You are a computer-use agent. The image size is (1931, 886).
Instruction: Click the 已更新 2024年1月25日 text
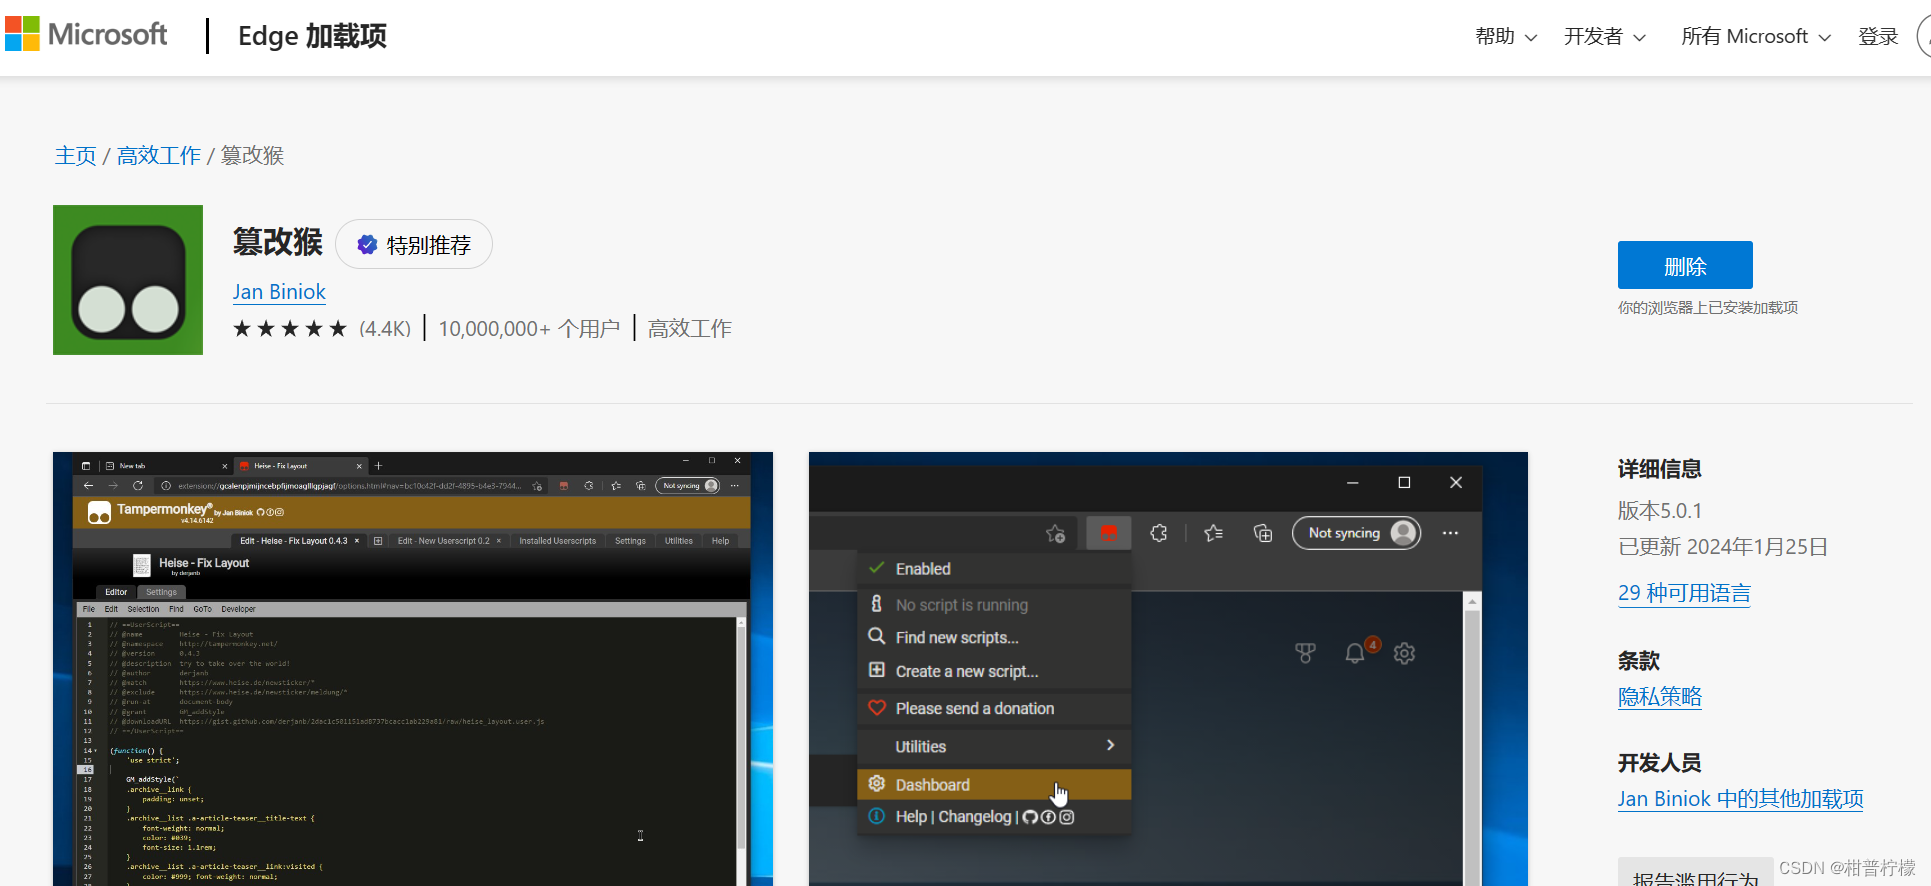click(1723, 547)
